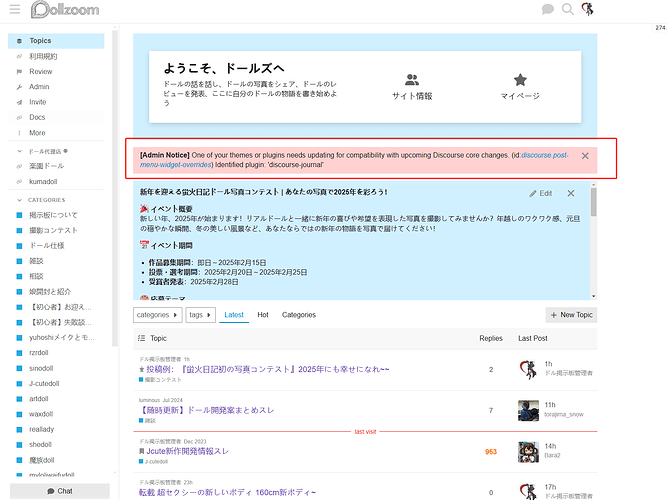Open avatar of first topic's last poster
The width and height of the screenshot is (667, 500).
[x=528, y=369]
